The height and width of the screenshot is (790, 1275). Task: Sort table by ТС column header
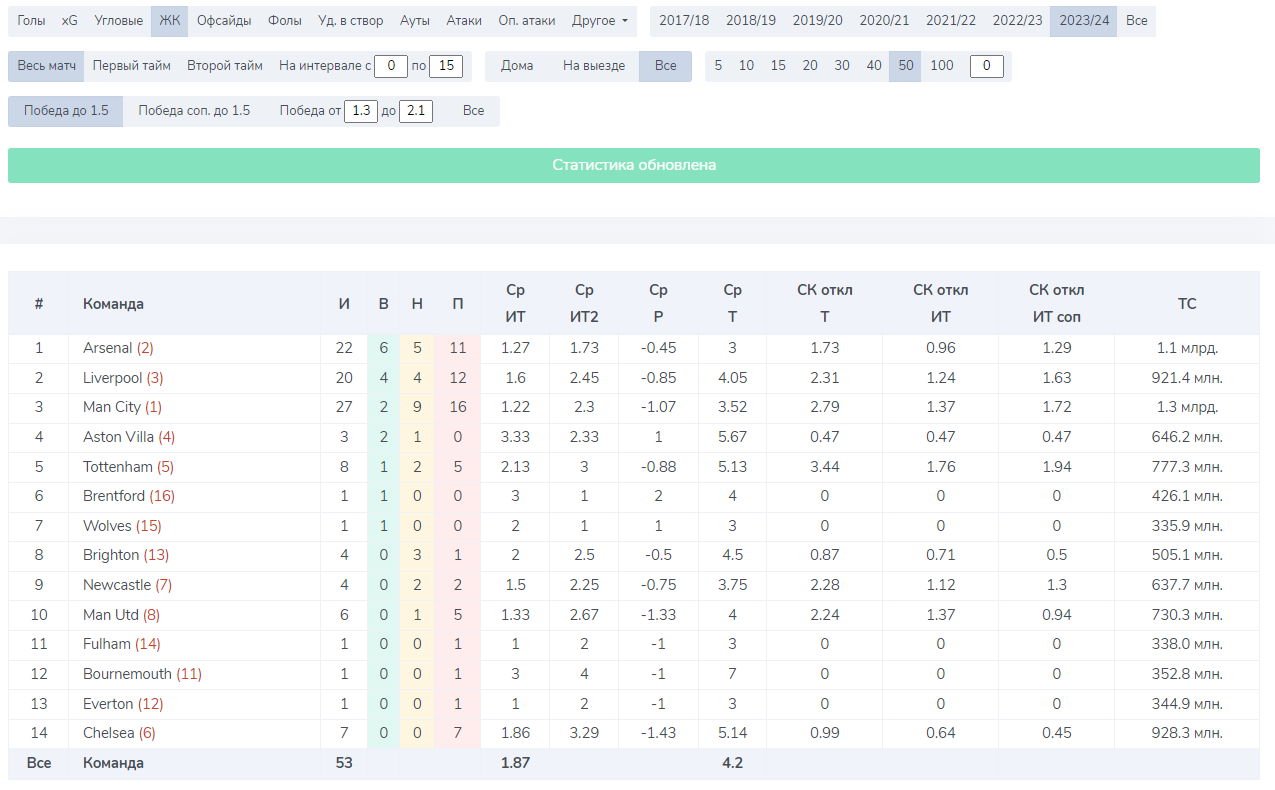pos(1186,304)
